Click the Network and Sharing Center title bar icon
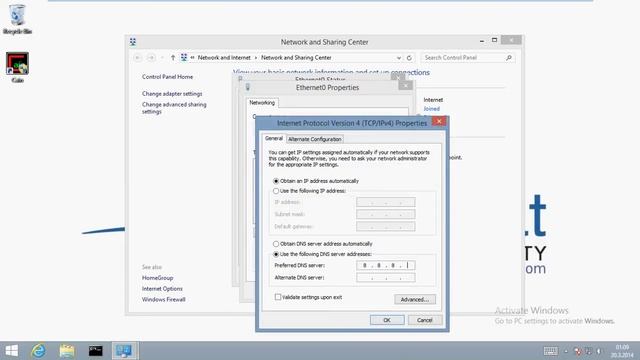 click(x=133, y=42)
